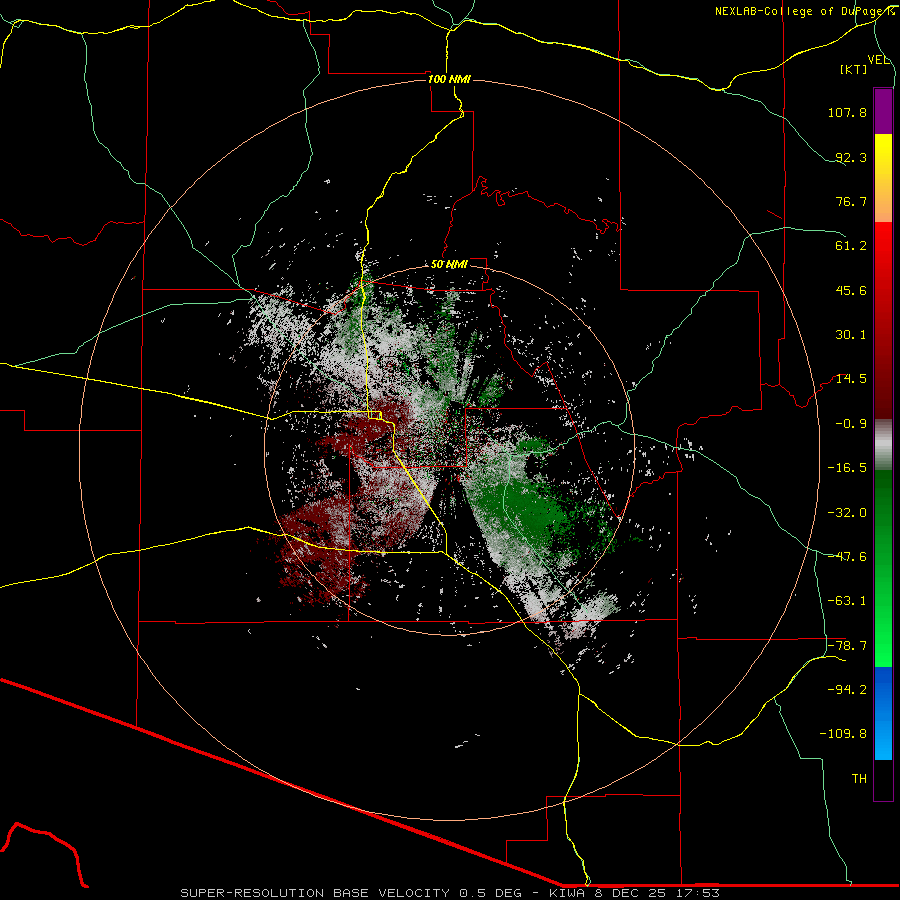Viewport: 900px width, 900px height.
Task: Click the 45.6 value on the velocity scale
Action: point(851,290)
